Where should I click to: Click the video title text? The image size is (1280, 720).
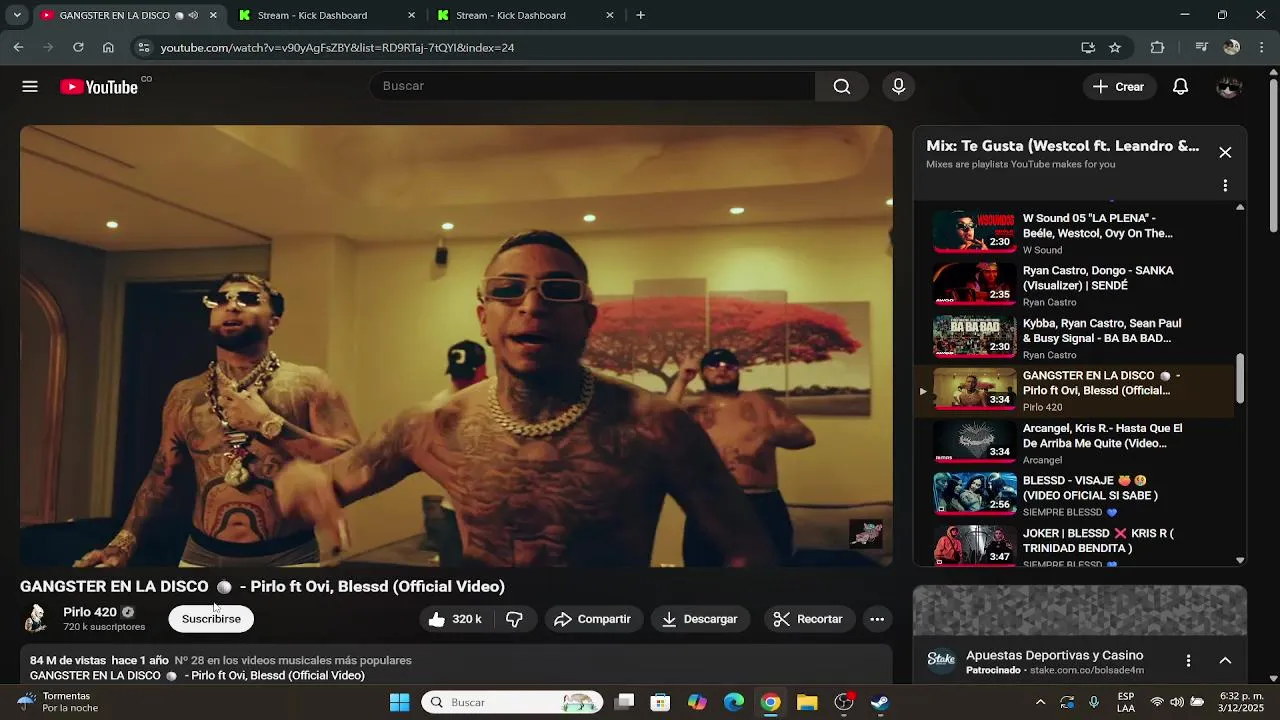point(262,587)
